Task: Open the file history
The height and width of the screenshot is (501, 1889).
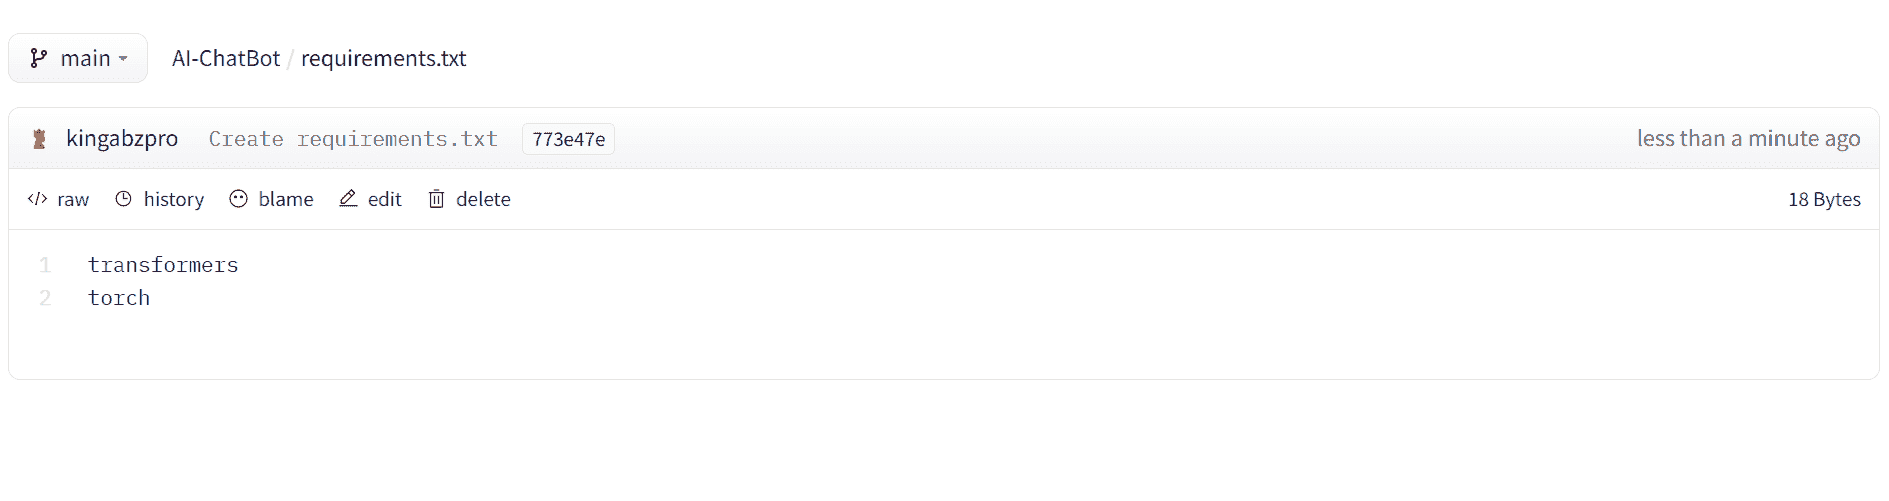Action: coord(173,199)
